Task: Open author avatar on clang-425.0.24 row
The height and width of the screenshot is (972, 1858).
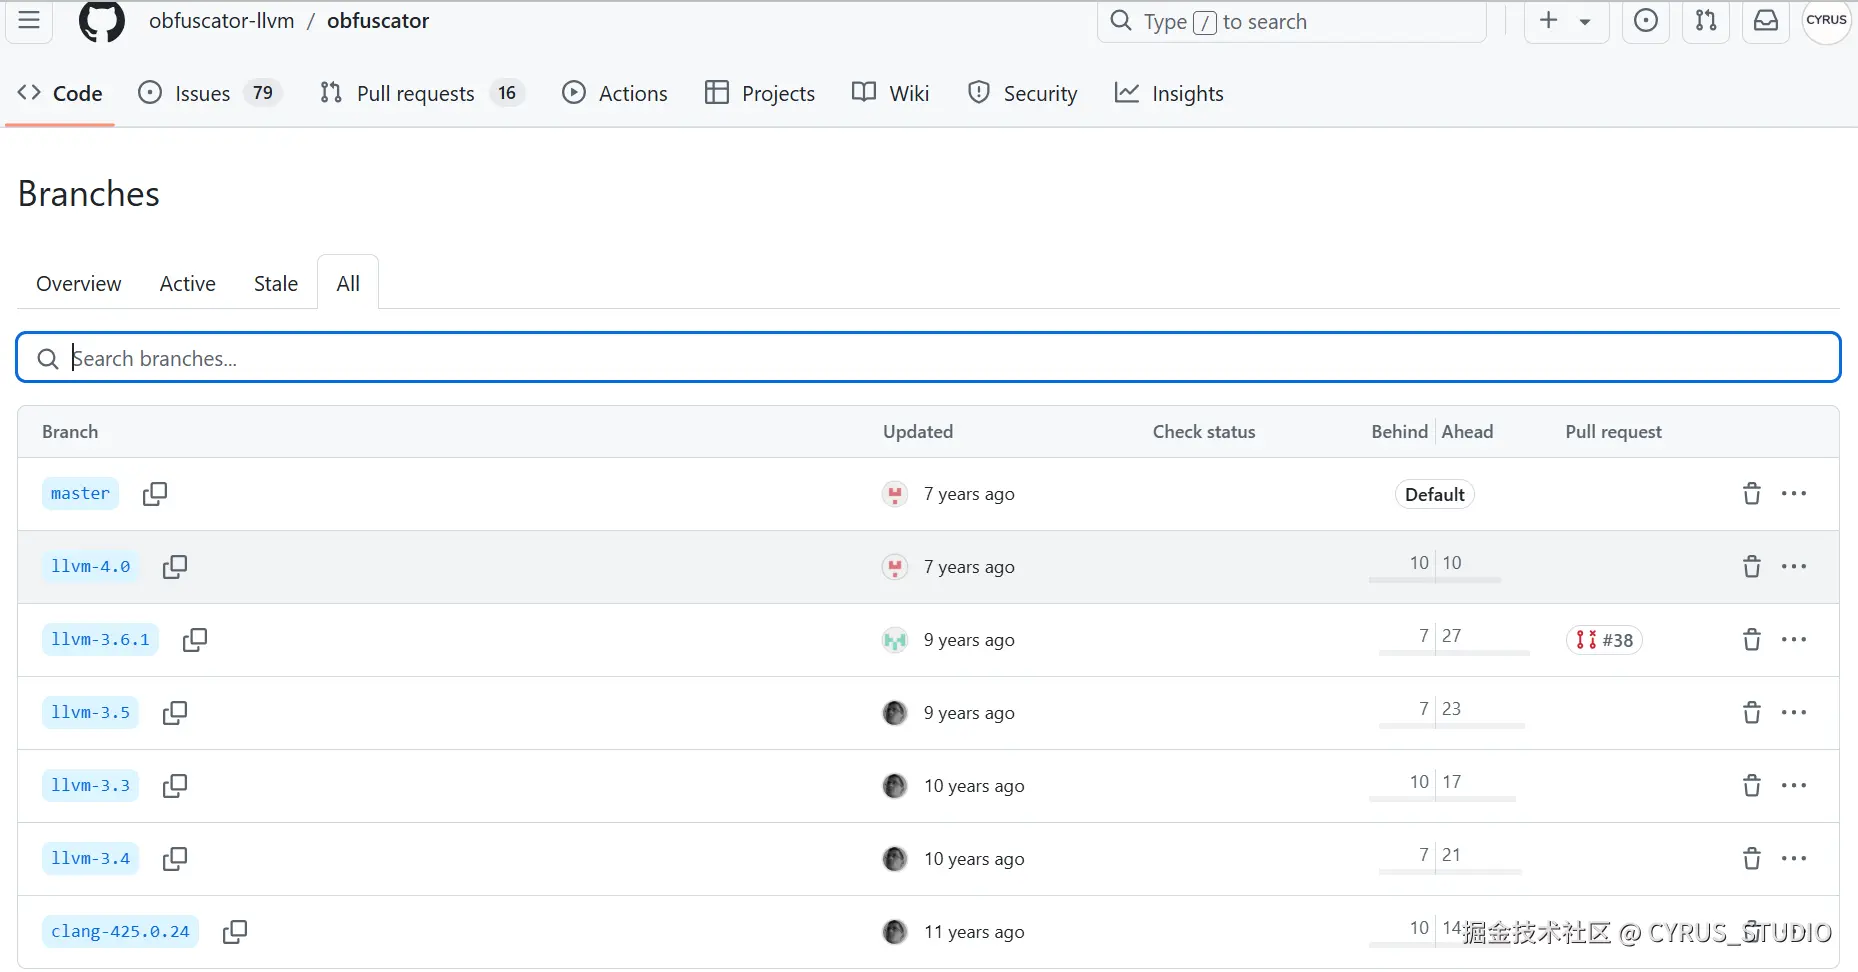Action: pos(895,932)
